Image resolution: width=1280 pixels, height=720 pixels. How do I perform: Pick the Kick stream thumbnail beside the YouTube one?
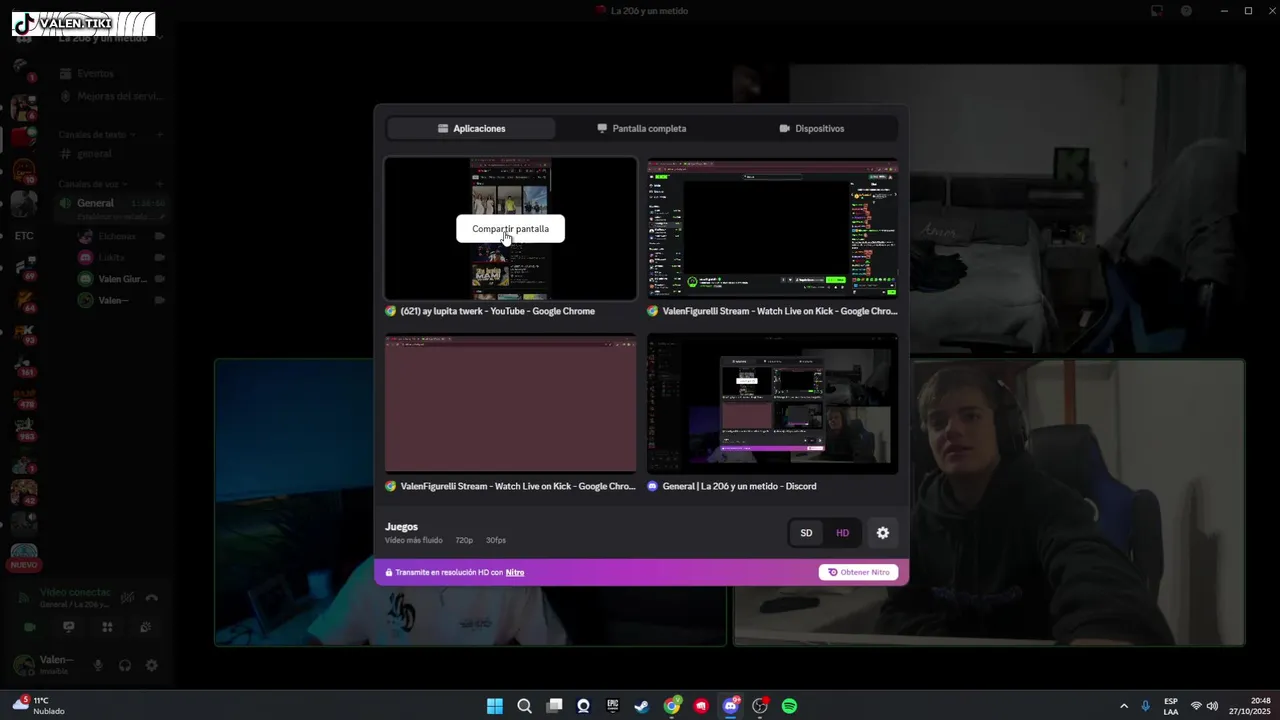(x=772, y=229)
